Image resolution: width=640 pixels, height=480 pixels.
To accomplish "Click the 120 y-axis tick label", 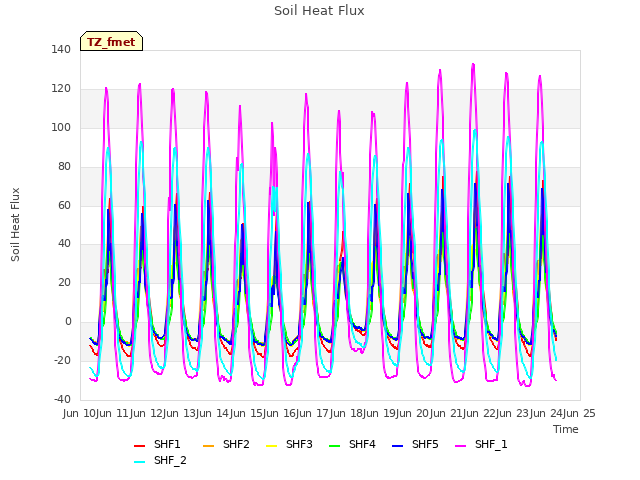I will point(61,89).
